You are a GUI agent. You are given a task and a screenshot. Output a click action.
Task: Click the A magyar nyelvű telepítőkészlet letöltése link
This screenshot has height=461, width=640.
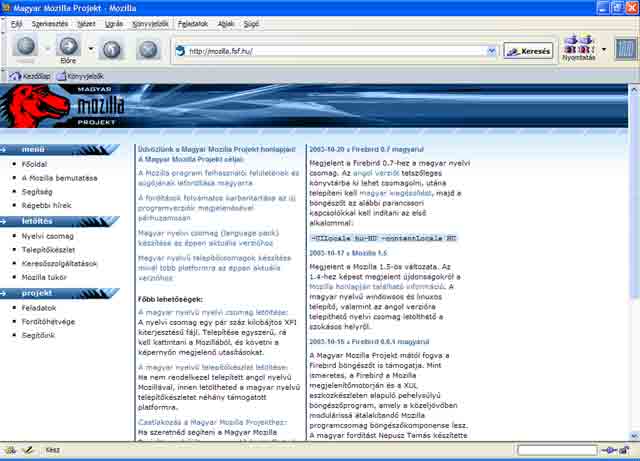(x=213, y=367)
